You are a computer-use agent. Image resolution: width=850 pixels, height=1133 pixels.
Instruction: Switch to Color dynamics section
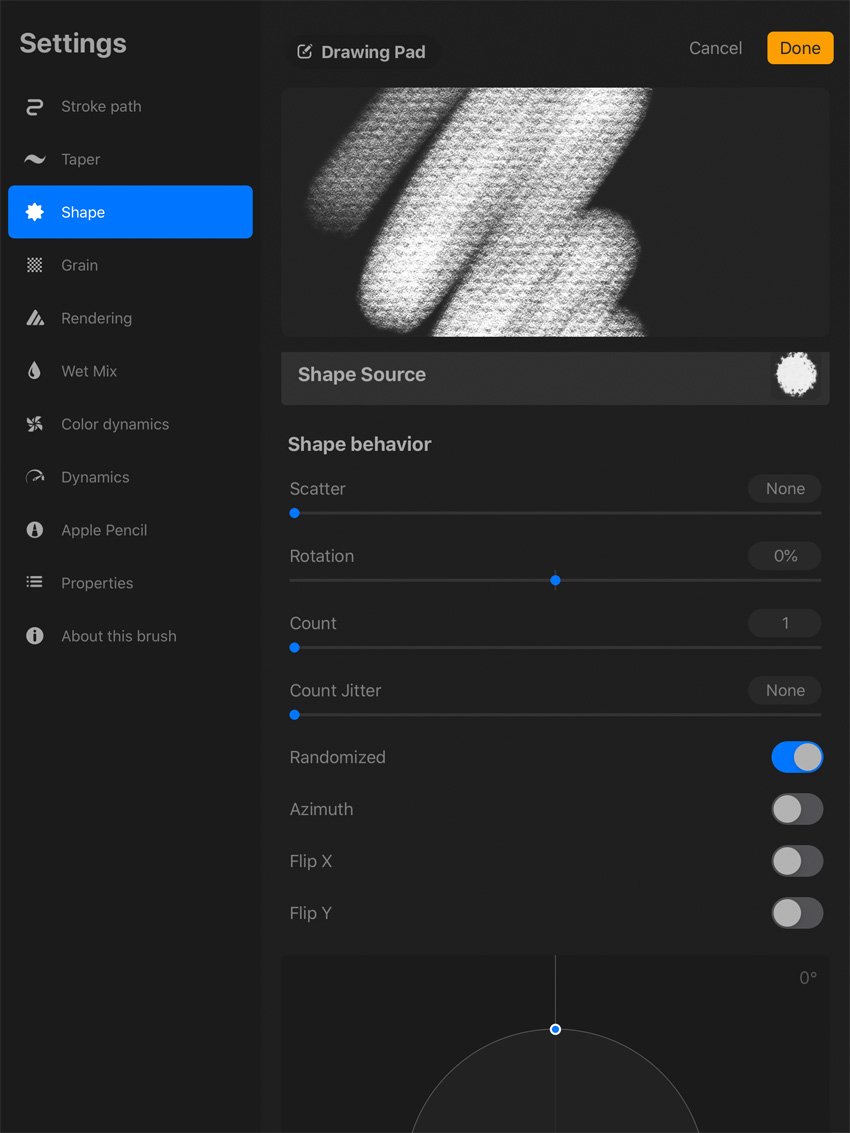[115, 424]
